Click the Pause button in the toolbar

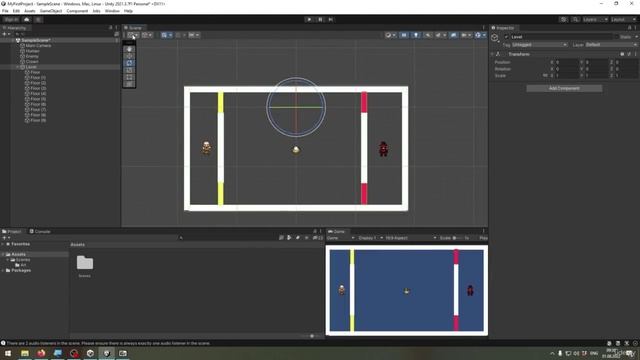[320, 19]
